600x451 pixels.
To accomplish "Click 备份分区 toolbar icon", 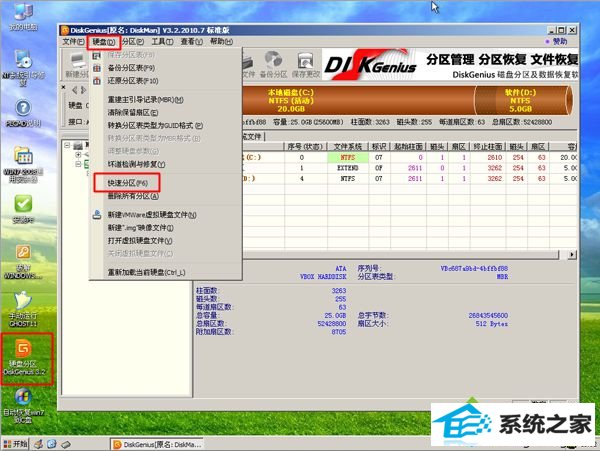I will [x=273, y=65].
